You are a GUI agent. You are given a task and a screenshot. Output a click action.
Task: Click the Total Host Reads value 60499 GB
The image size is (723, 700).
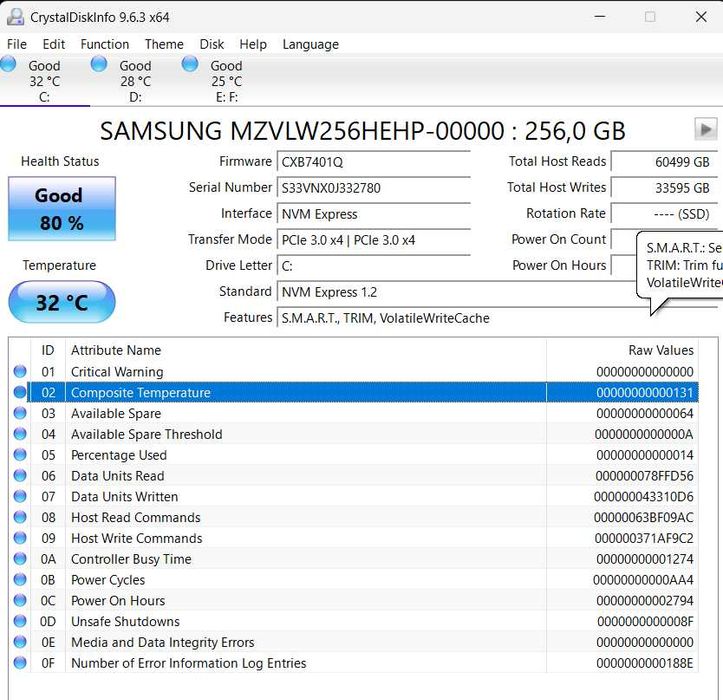point(664,162)
